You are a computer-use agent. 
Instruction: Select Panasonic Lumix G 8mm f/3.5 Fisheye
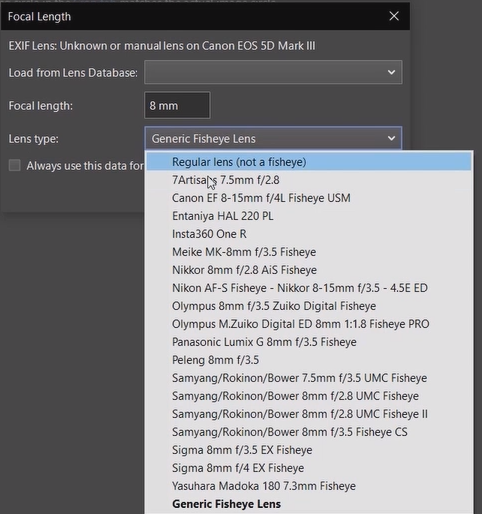click(309, 342)
